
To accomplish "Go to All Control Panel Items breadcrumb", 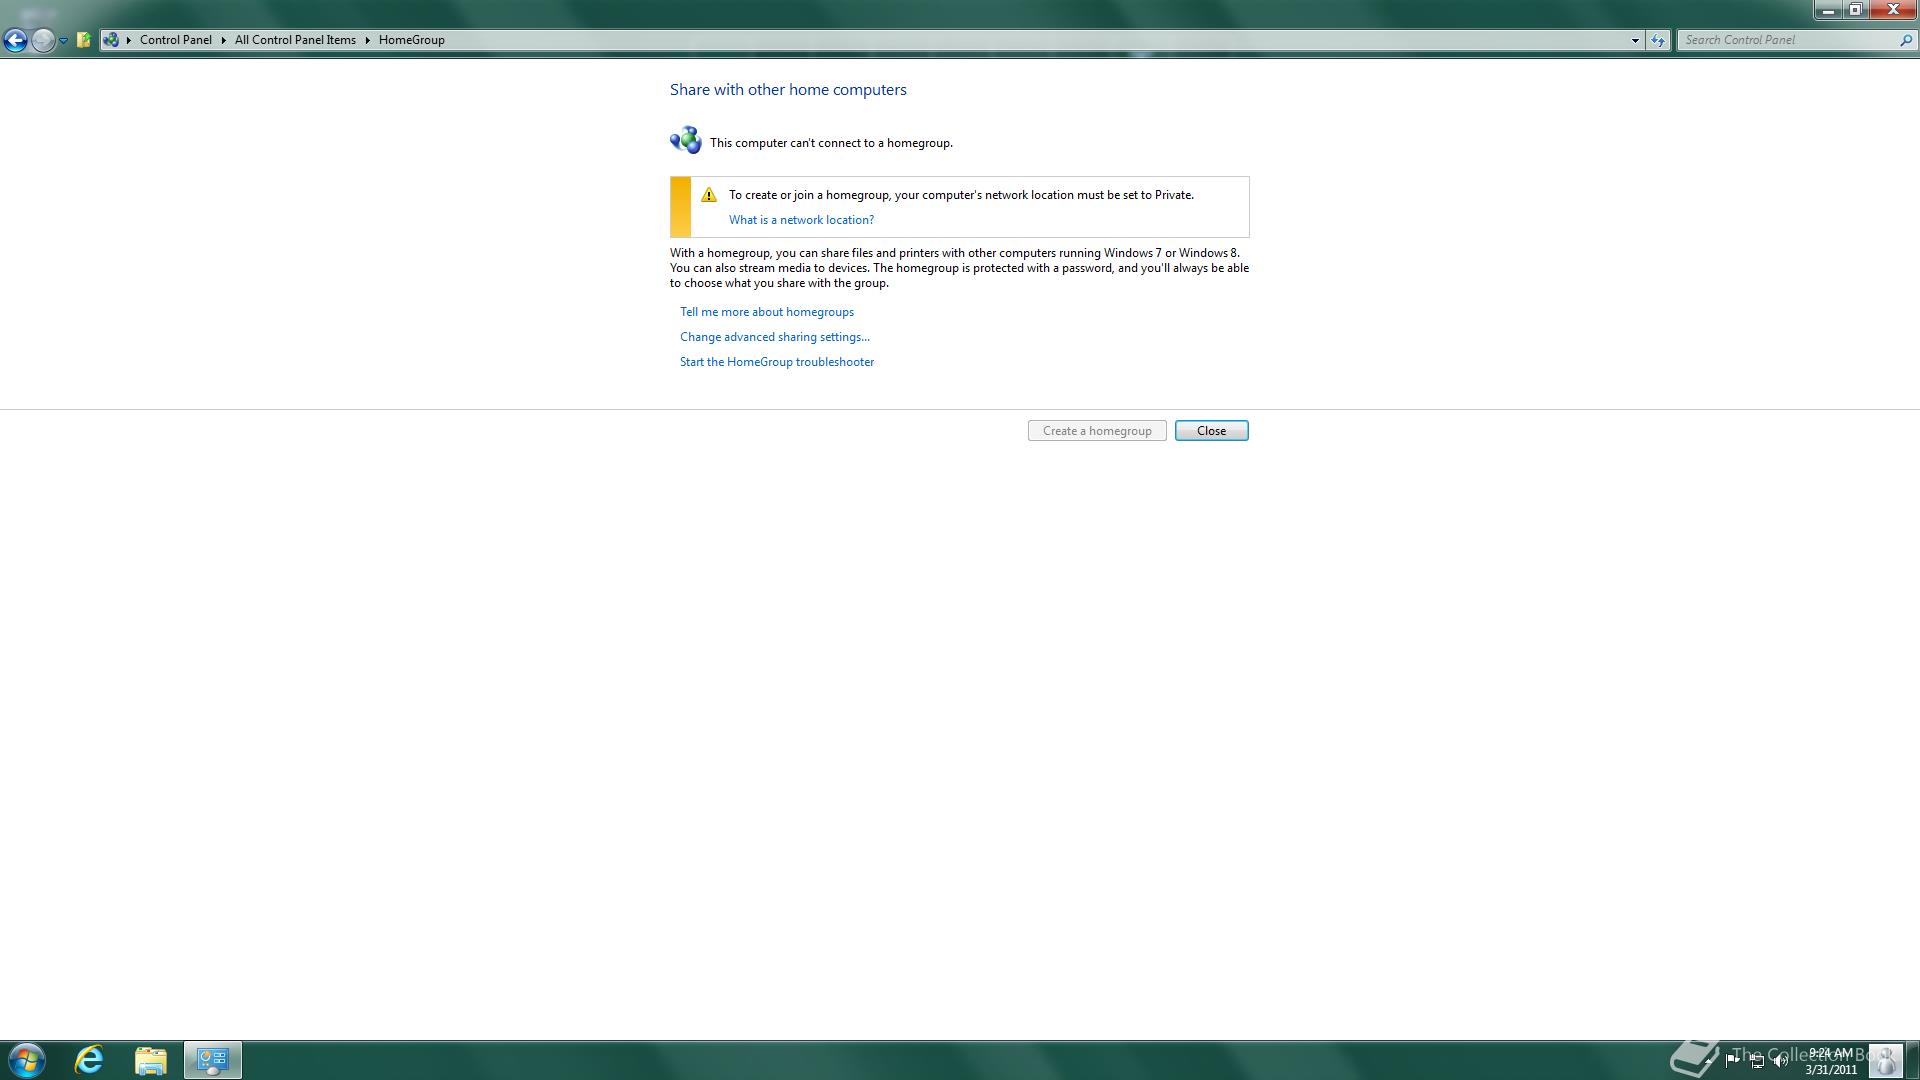I will (x=295, y=40).
